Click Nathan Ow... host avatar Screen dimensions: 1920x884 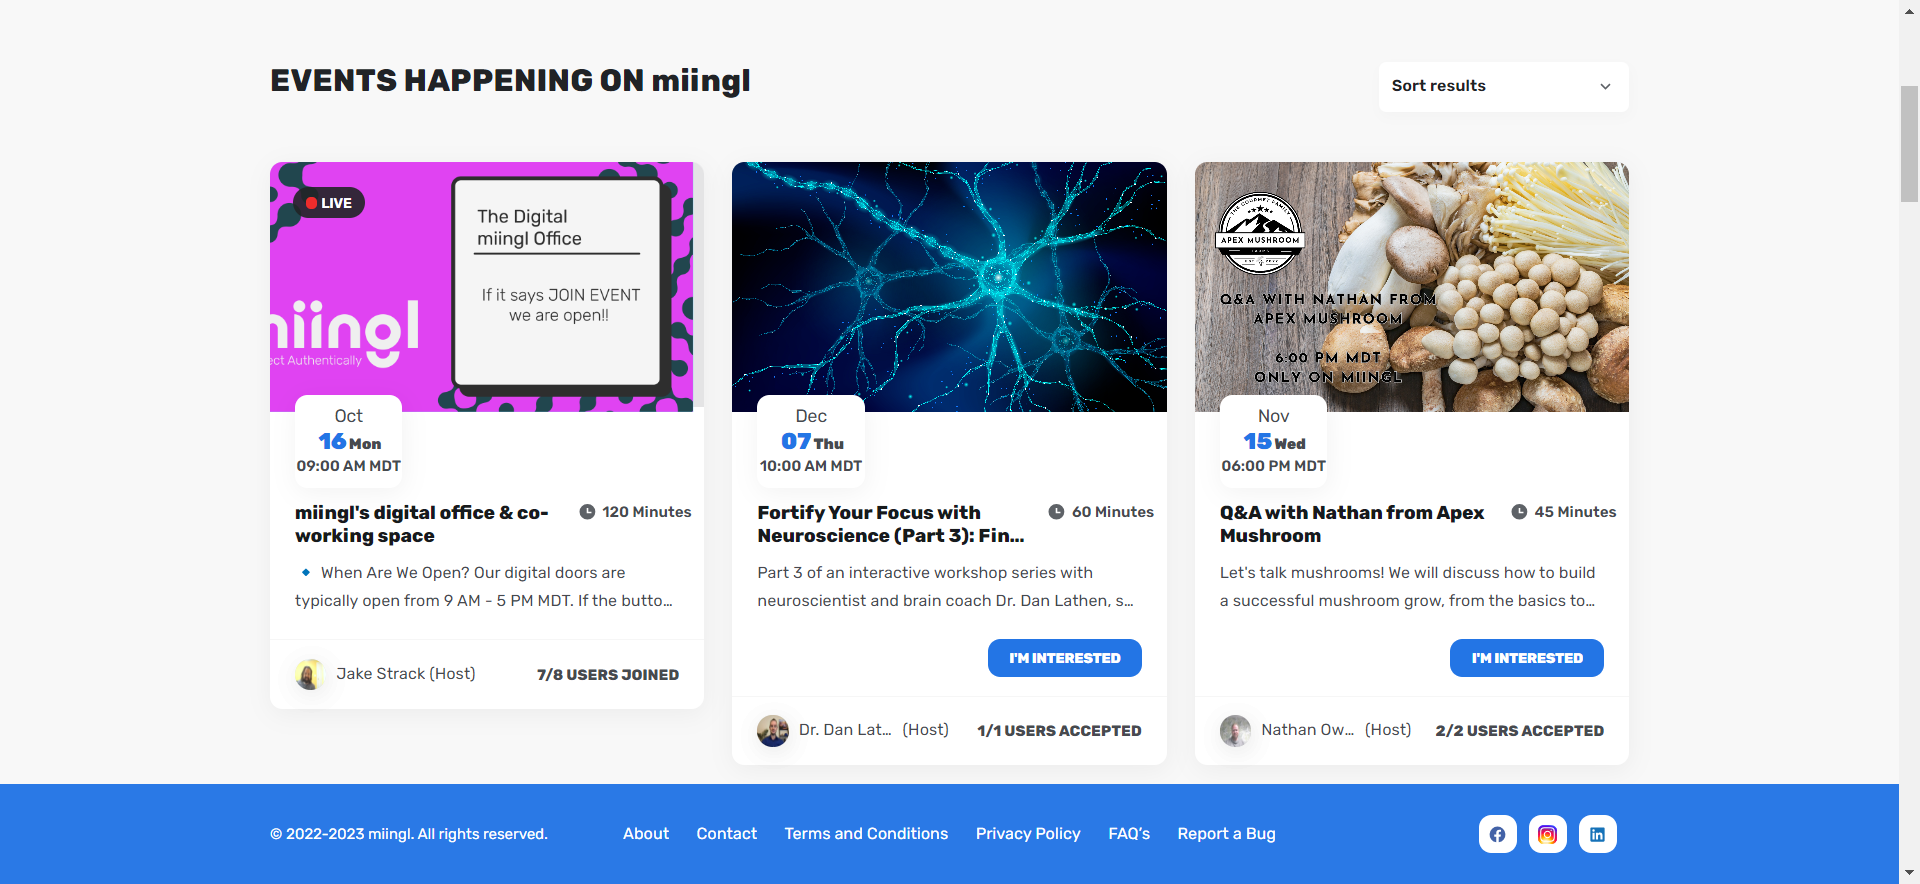pyautogui.click(x=1235, y=730)
